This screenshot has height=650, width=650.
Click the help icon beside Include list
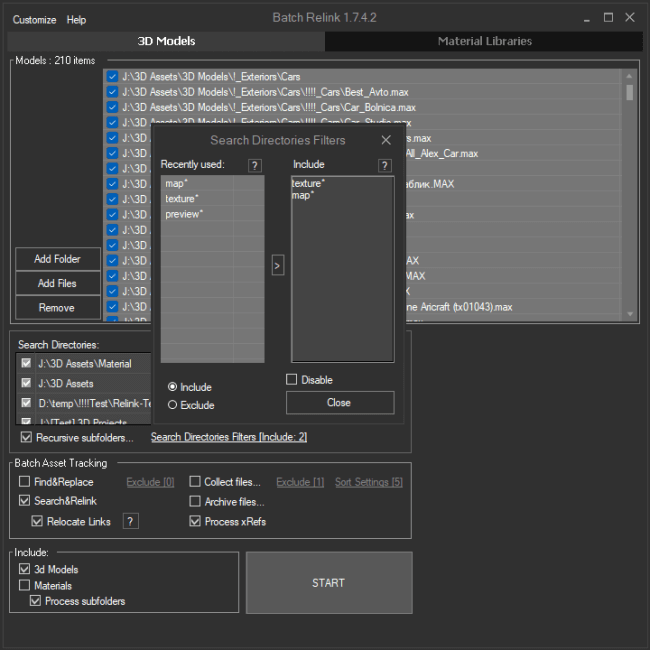click(x=385, y=166)
